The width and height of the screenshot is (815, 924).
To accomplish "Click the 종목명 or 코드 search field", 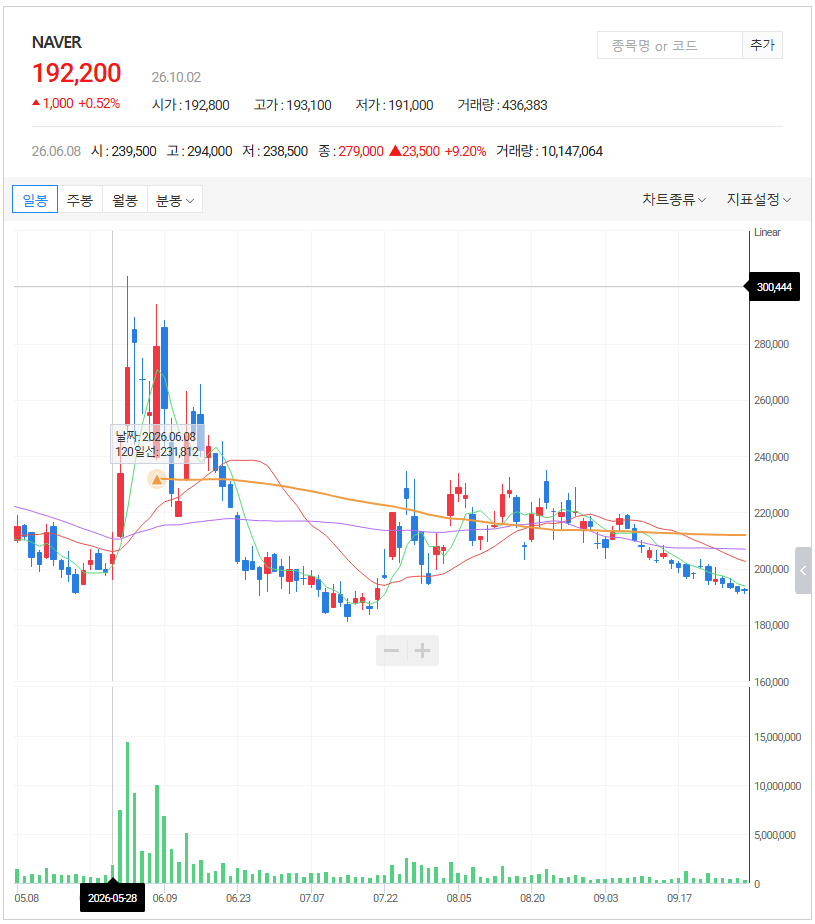I will click(x=669, y=45).
